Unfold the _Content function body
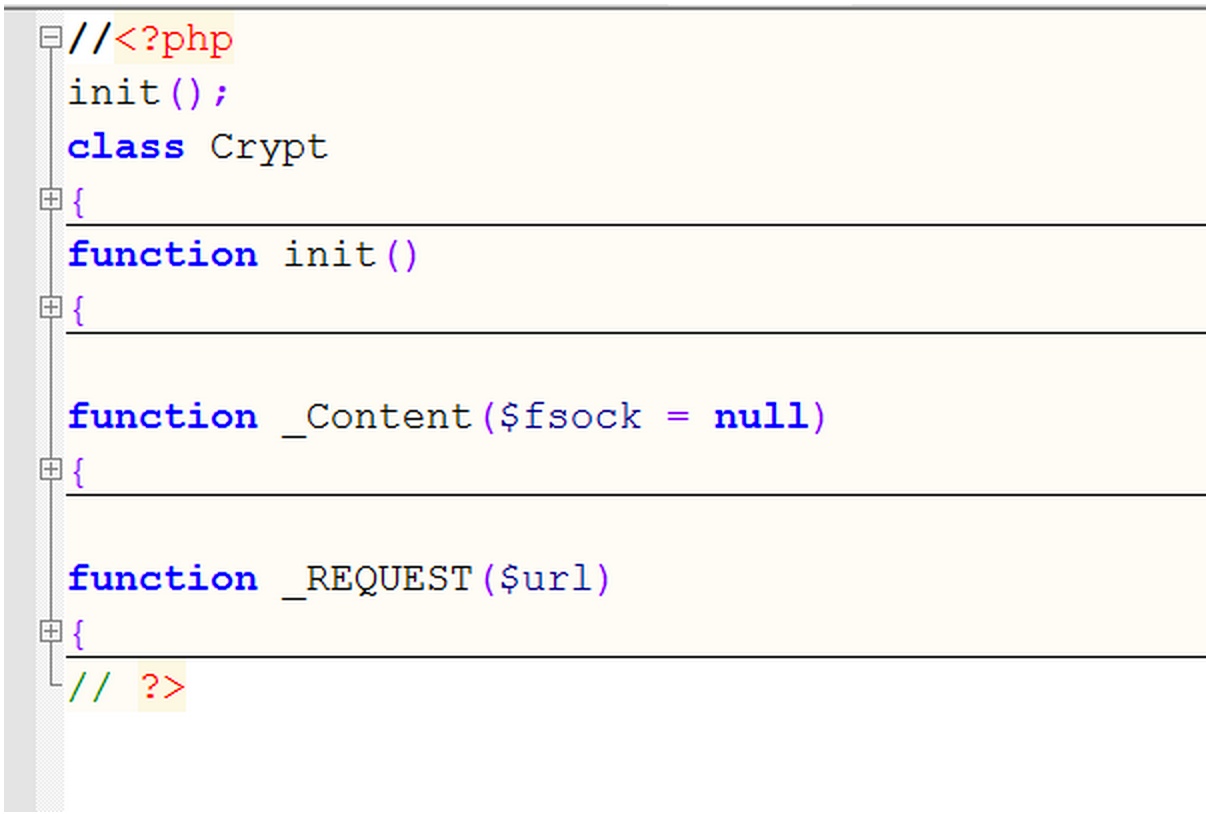Viewport: 1206px width, 814px height. [x=50, y=469]
